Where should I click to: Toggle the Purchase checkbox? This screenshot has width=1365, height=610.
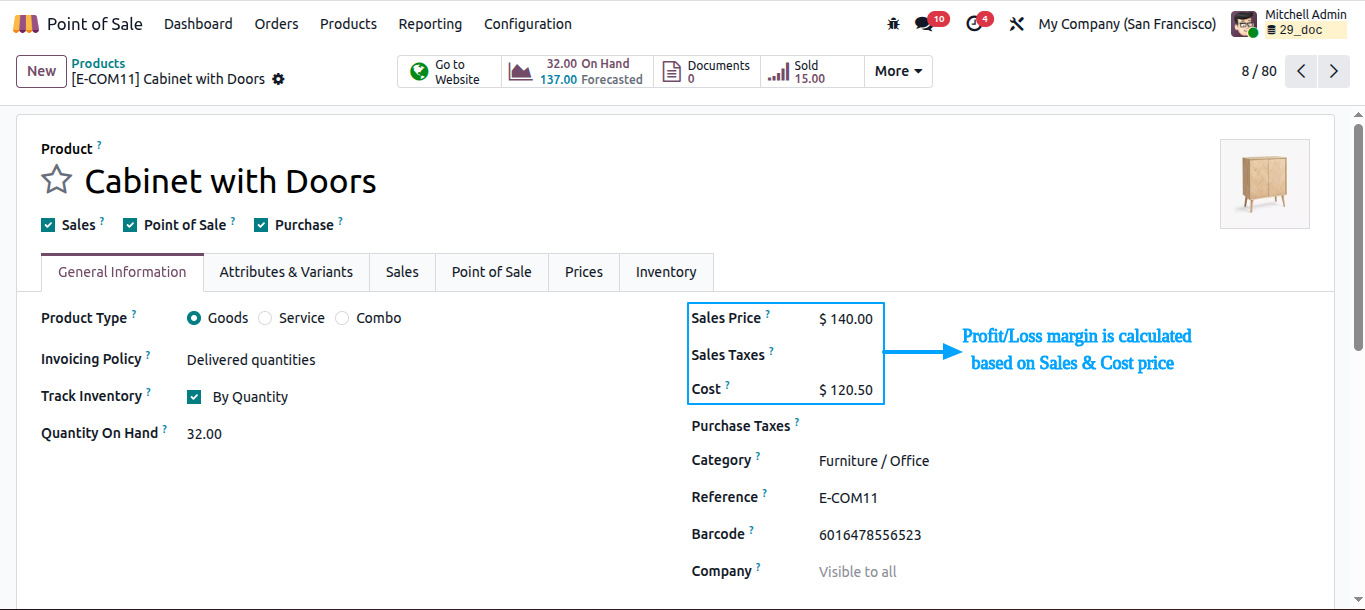[x=261, y=225]
